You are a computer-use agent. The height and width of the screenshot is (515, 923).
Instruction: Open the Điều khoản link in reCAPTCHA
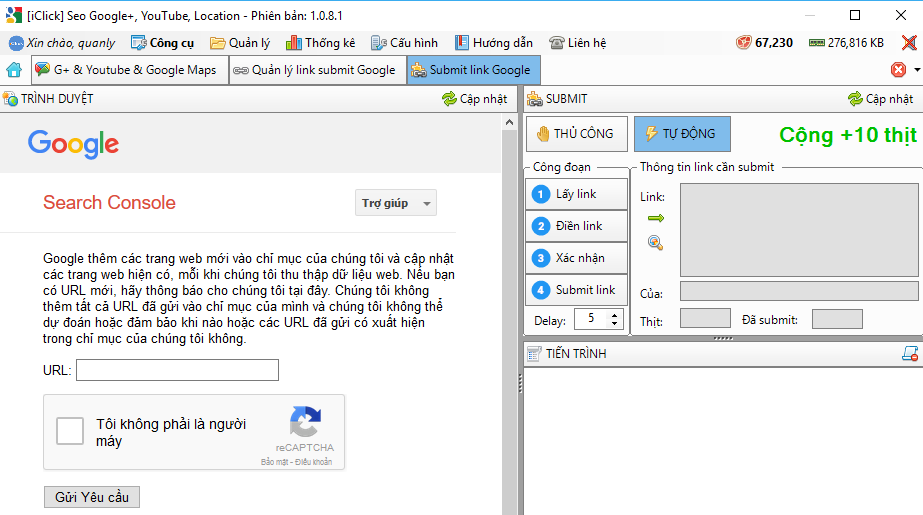click(x=314, y=462)
